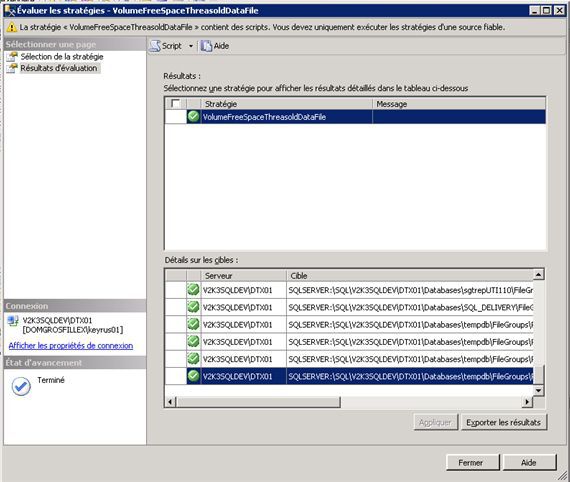Viewport: 570px width, 482px height.
Task: Click the title bar window icon
Action: coord(10,11)
